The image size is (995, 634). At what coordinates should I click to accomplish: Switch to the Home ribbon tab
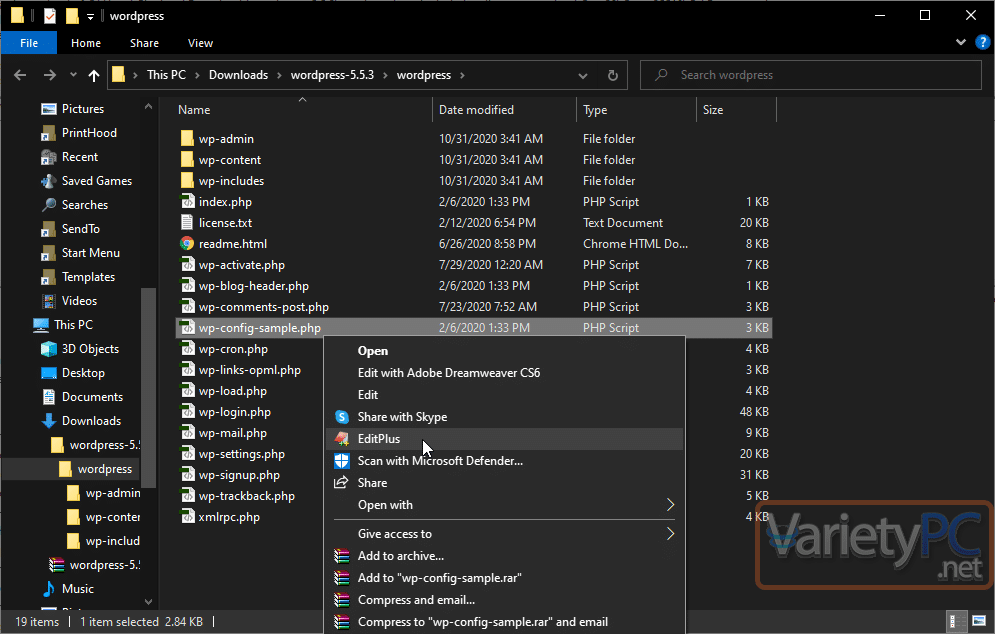click(86, 43)
